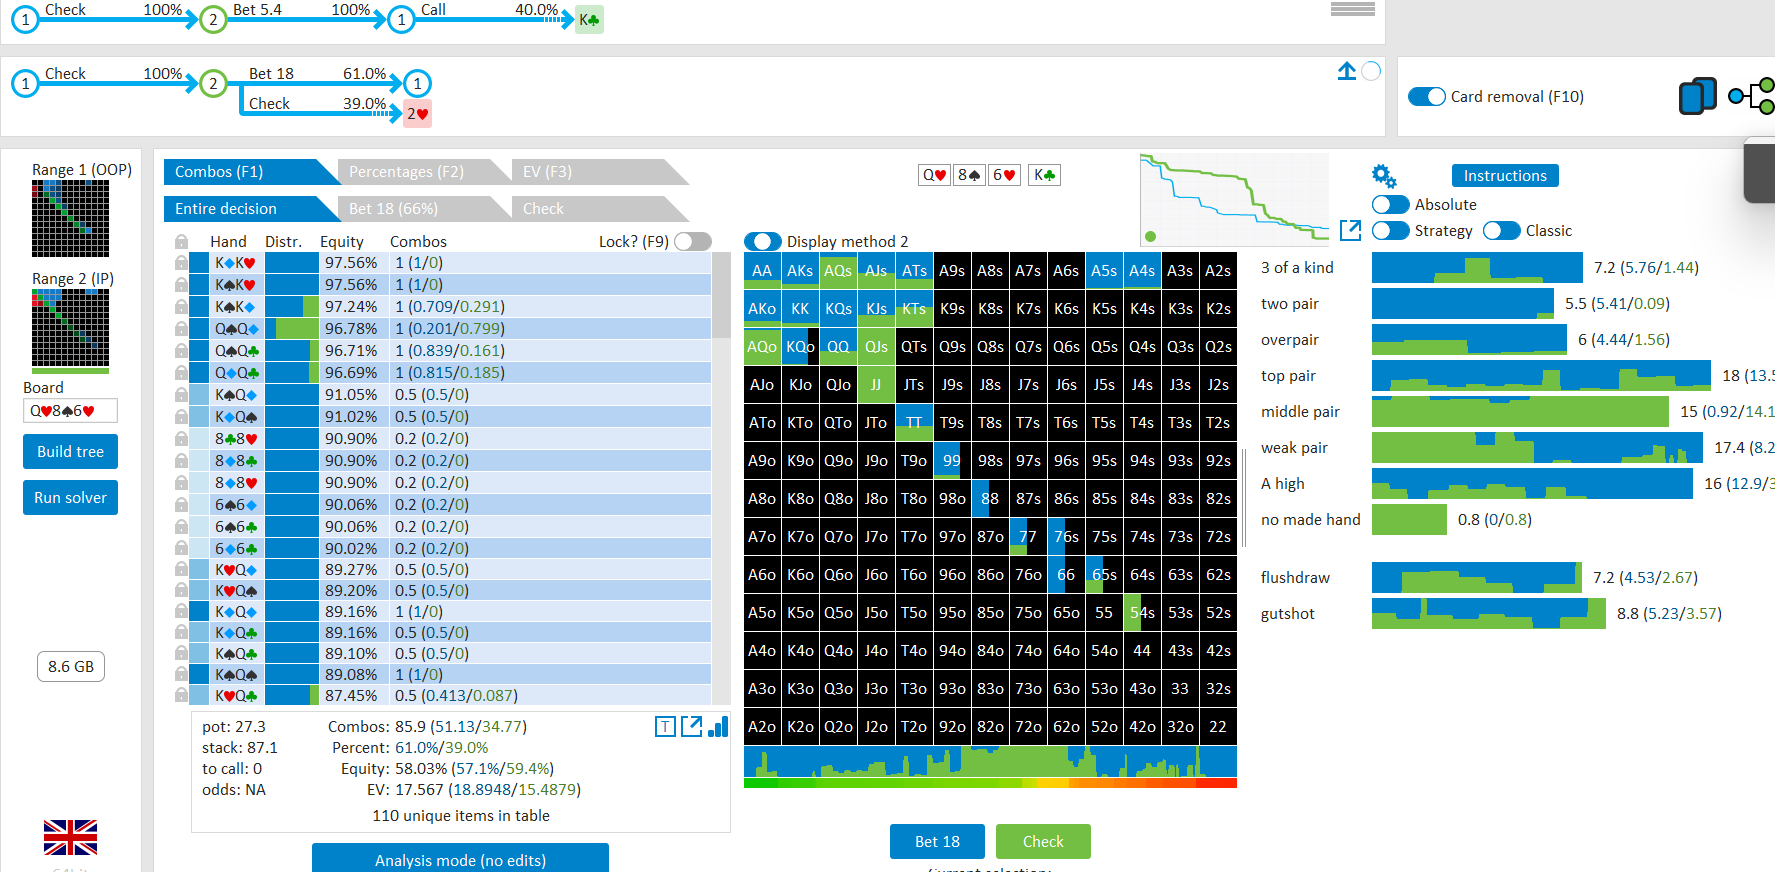Click Run solver button
This screenshot has width=1775, height=872.
coord(70,497)
